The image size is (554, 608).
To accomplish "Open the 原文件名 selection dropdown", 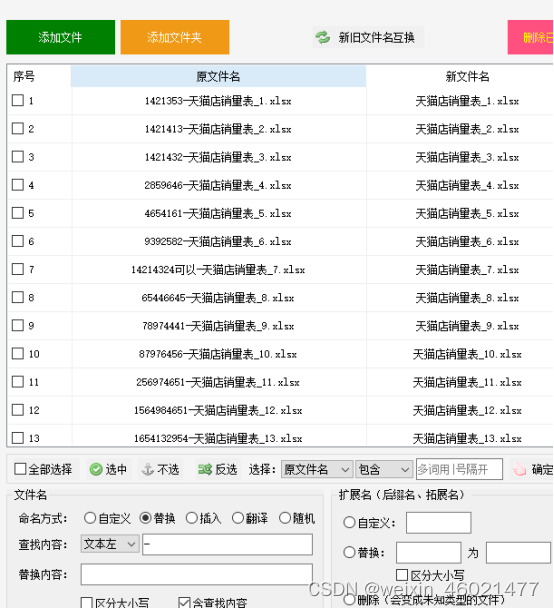I will click(317, 470).
